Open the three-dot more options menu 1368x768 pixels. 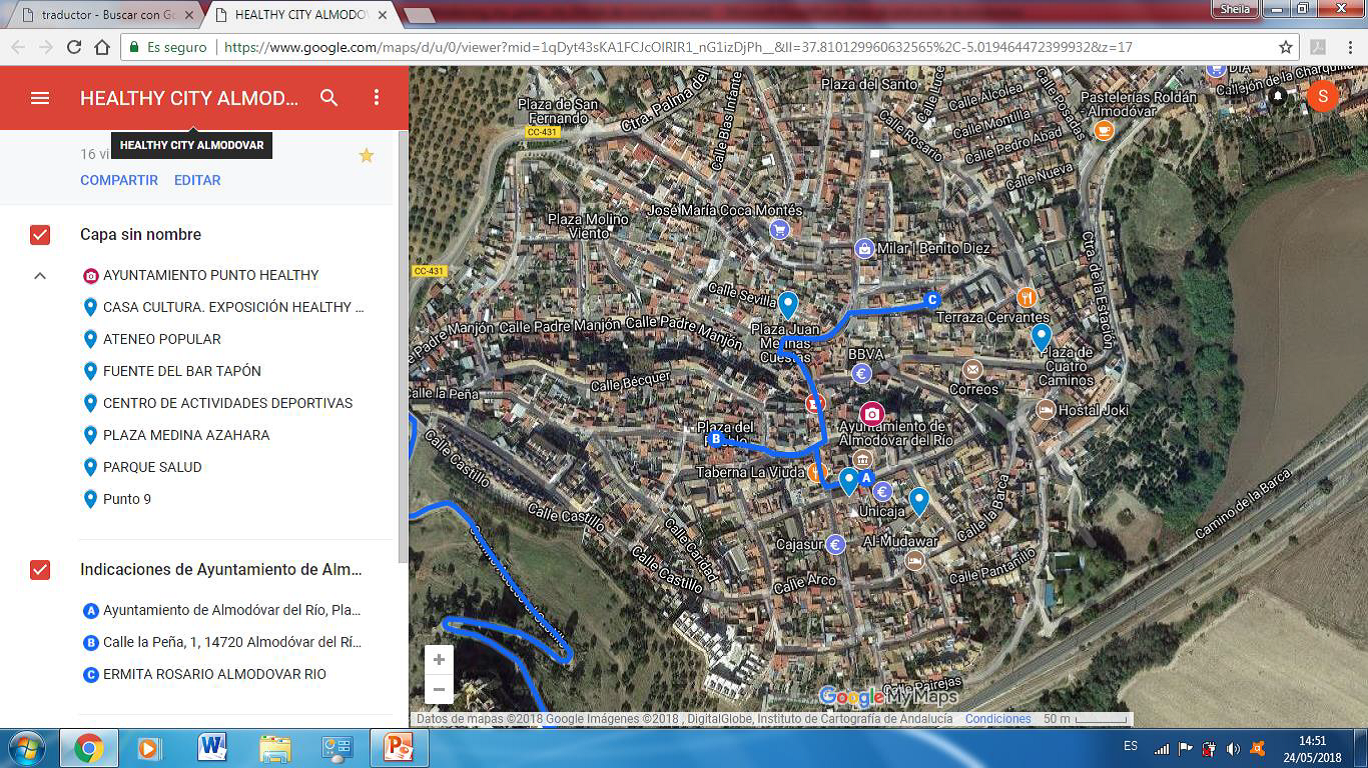(x=376, y=98)
